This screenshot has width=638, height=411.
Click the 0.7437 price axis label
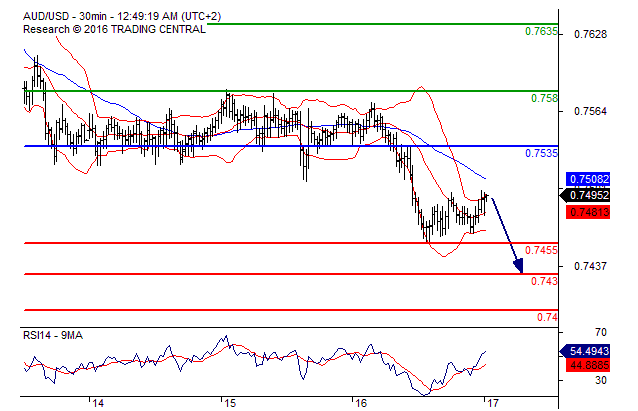pyautogui.click(x=590, y=266)
